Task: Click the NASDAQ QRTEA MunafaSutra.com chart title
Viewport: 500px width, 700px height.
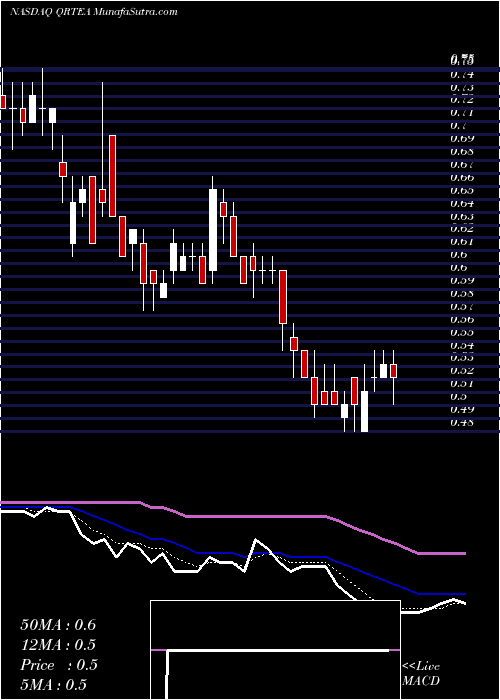Action: tap(94, 12)
